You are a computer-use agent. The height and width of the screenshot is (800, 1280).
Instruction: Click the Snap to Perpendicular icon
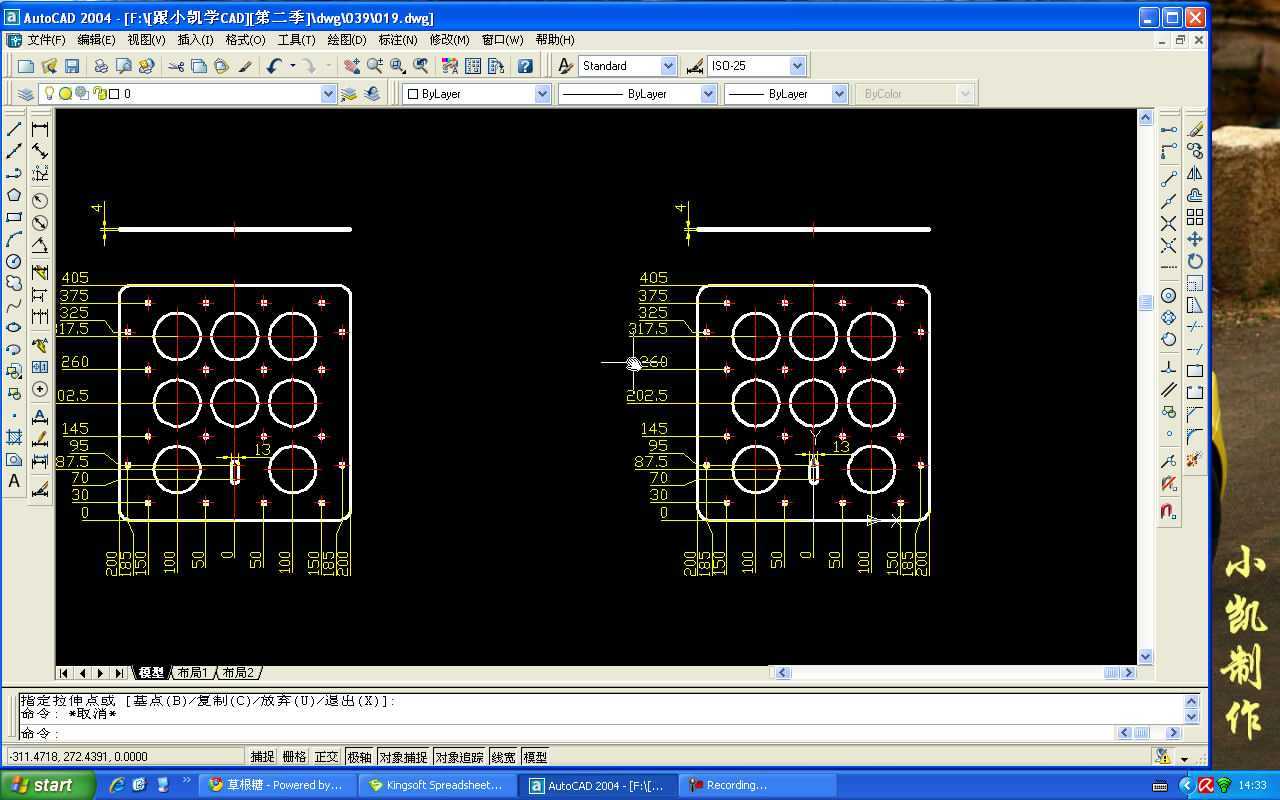1168,367
